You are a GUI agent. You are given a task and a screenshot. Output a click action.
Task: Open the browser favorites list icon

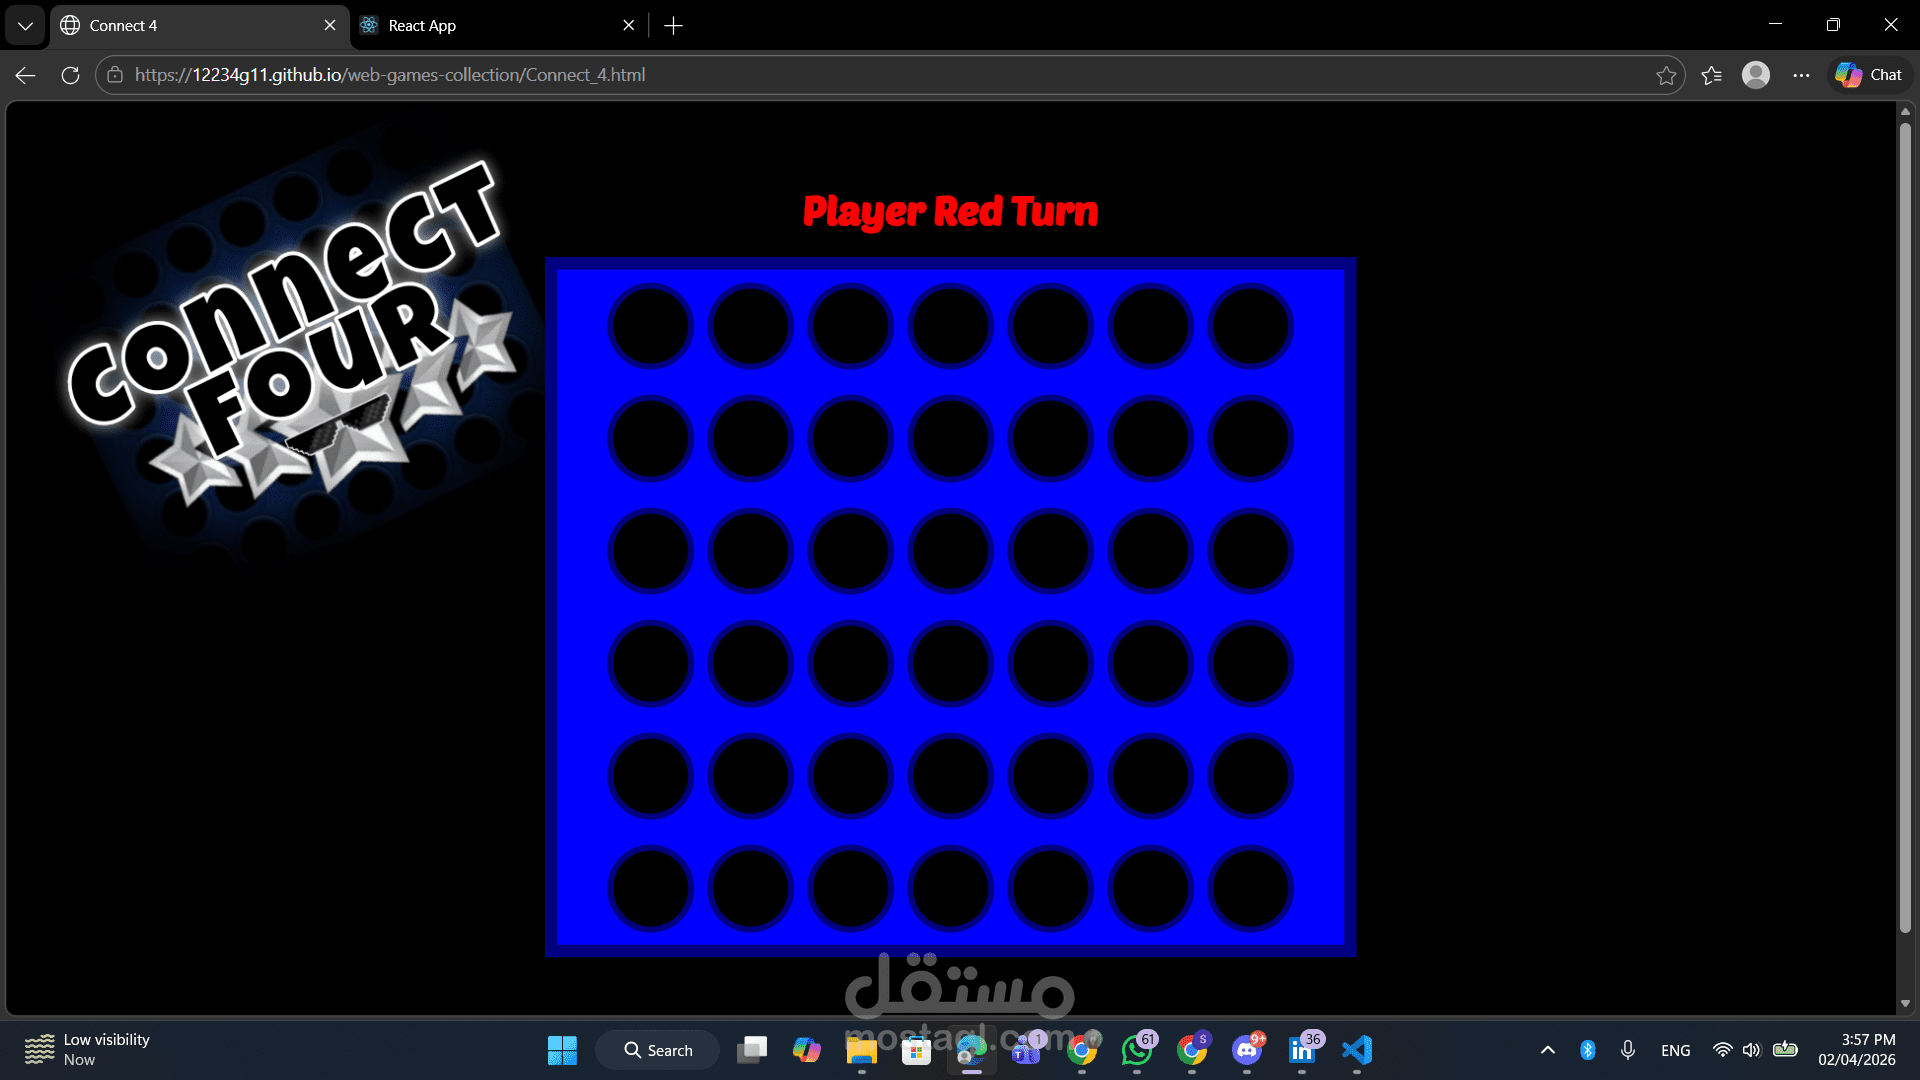[1711, 75]
